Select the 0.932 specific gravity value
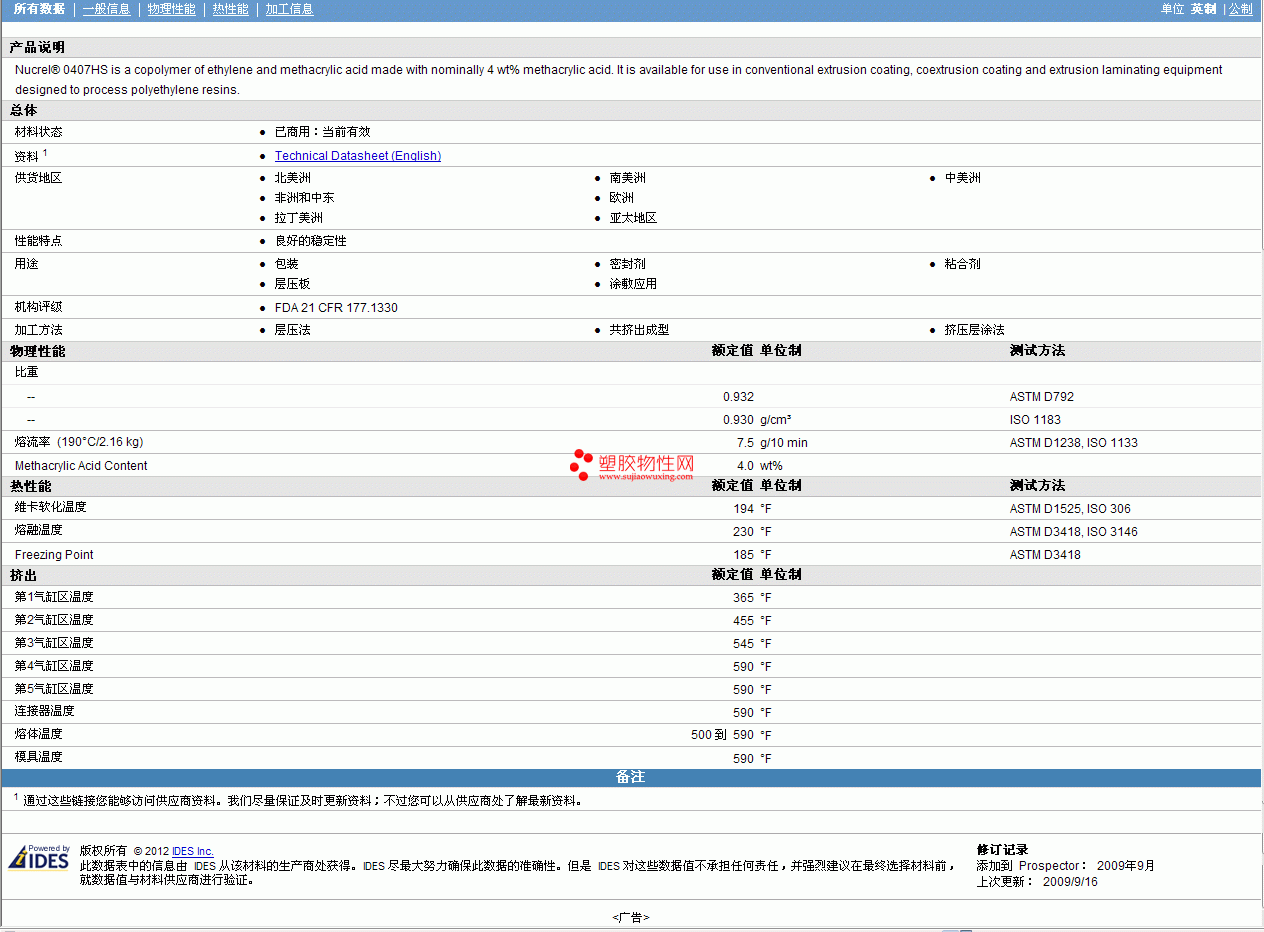This screenshot has width=1264, height=932. point(739,397)
